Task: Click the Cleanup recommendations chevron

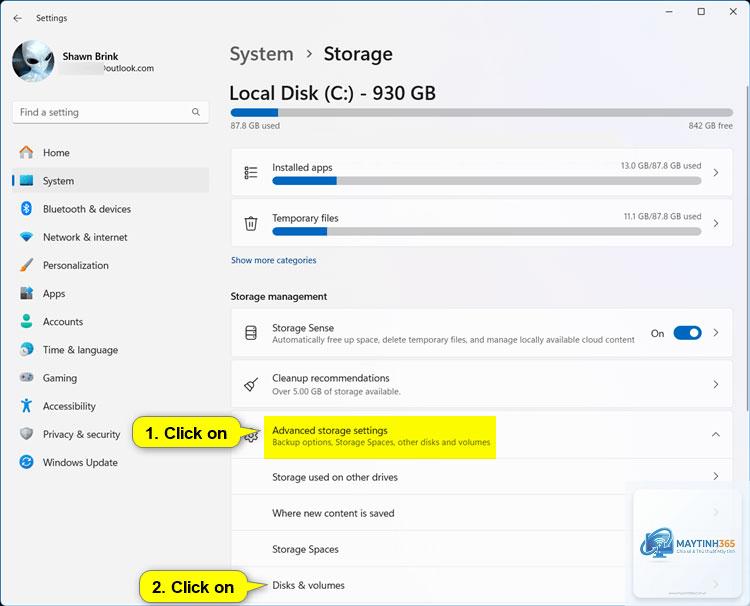Action: [716, 385]
